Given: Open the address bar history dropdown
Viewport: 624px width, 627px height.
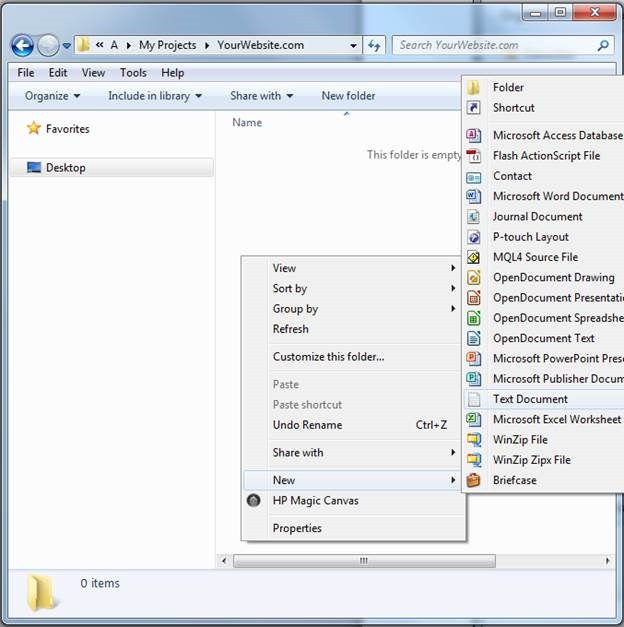Looking at the screenshot, I should tap(353, 46).
